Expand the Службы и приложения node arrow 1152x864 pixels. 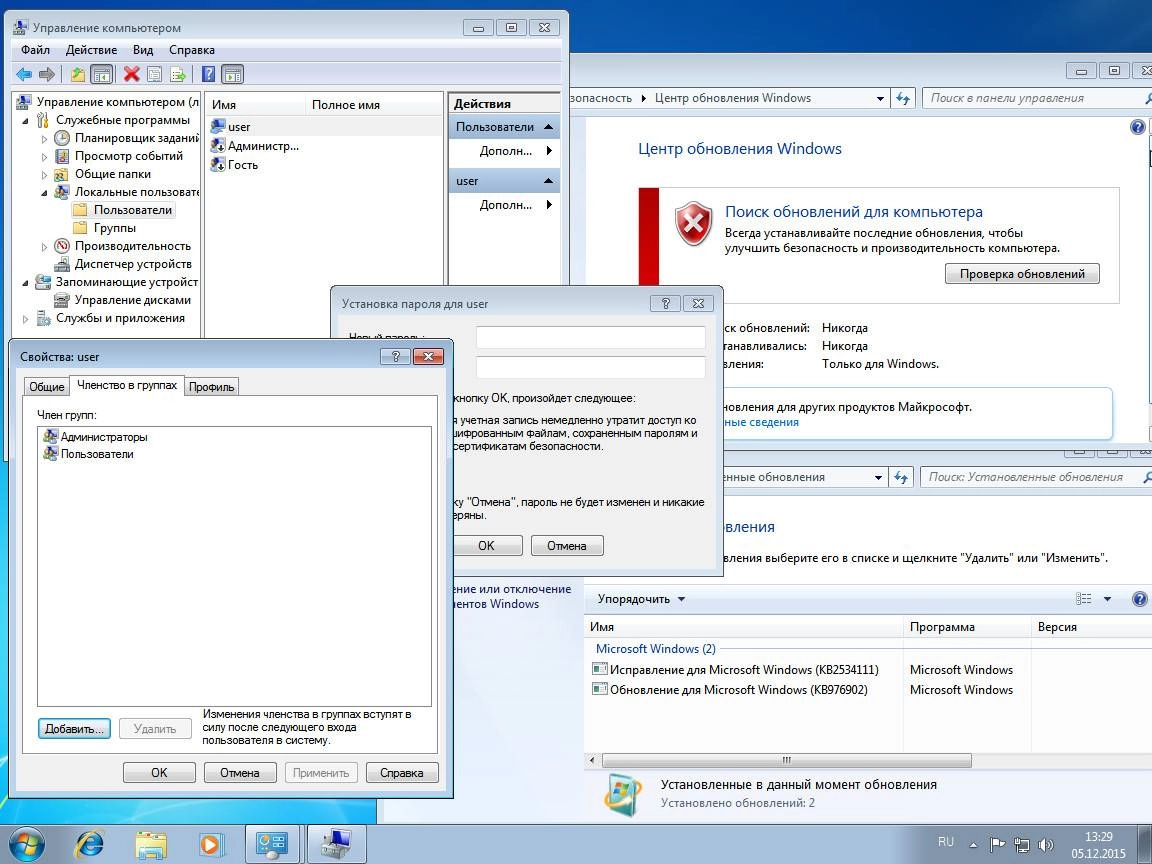coord(26,319)
